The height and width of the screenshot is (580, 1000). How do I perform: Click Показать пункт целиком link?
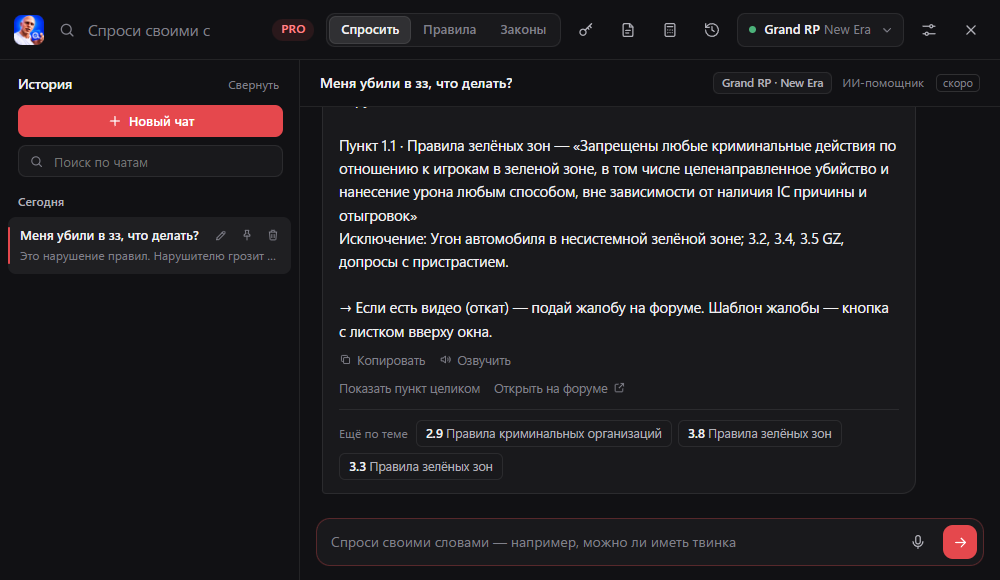[x=409, y=389]
